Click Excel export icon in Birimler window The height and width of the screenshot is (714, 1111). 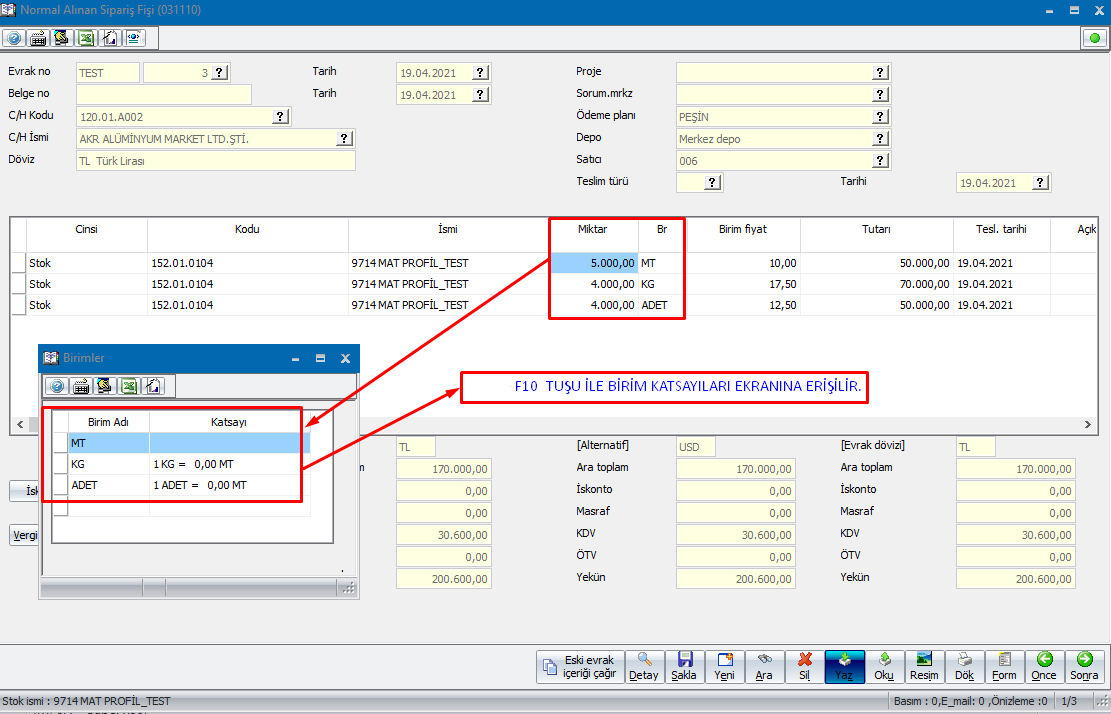(129, 386)
